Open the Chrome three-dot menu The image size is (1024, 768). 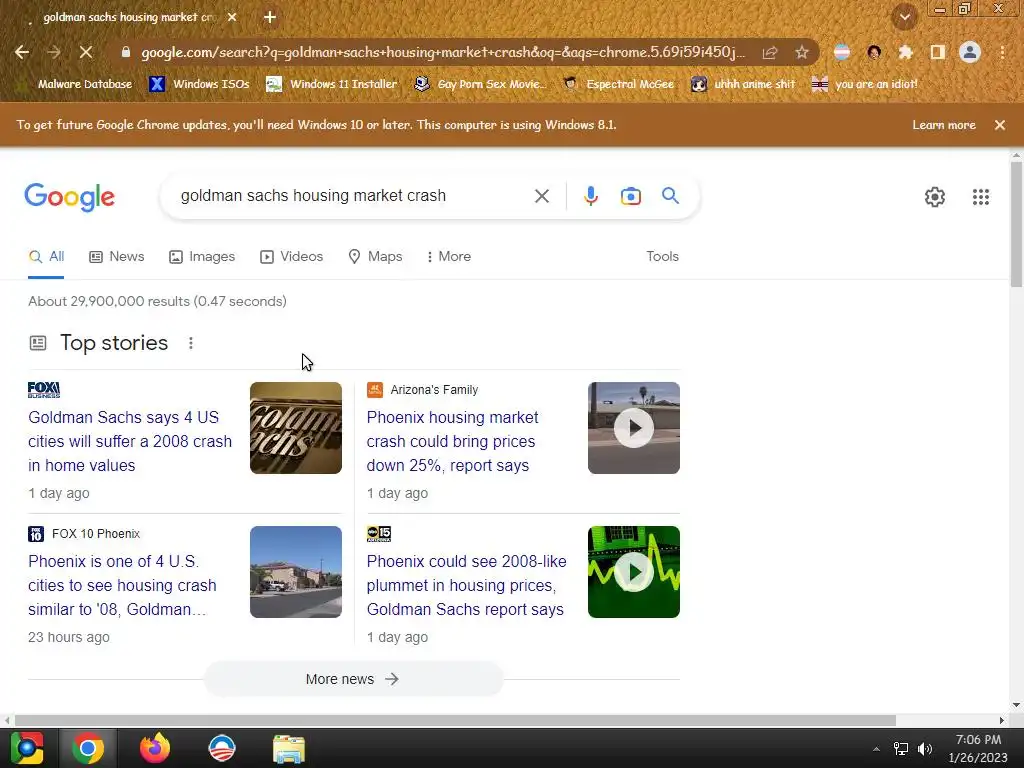pyautogui.click(x=1002, y=52)
